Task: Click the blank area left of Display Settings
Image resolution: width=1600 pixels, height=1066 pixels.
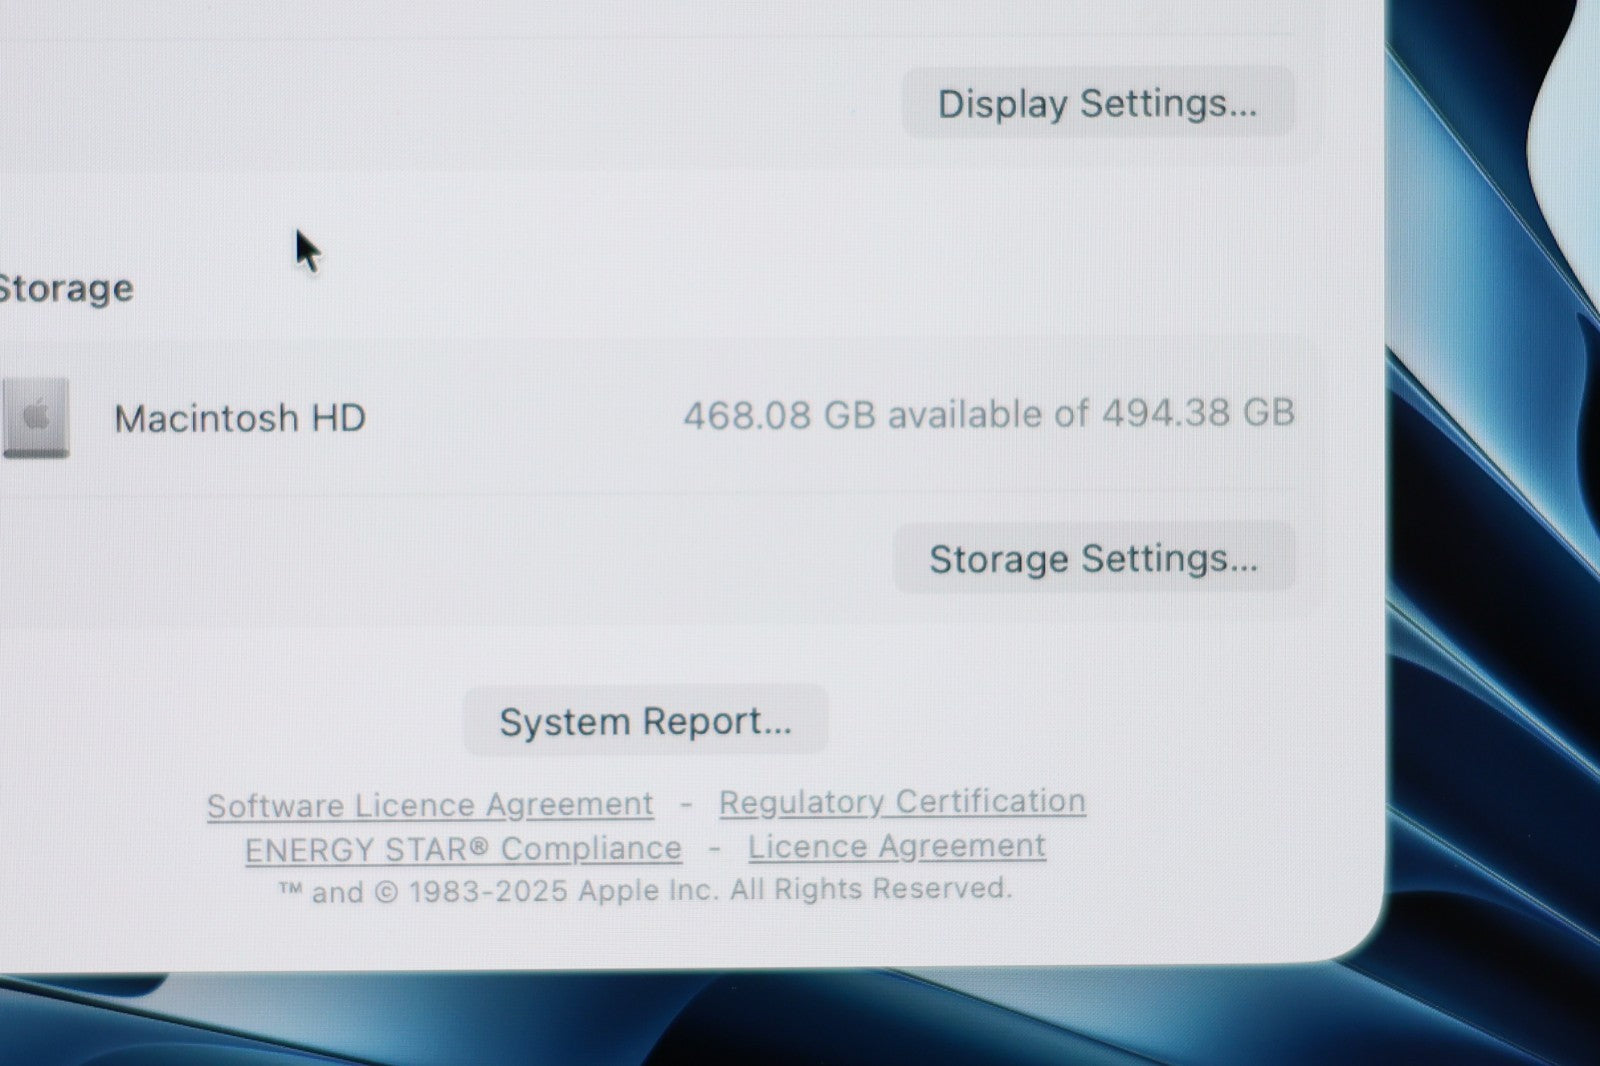Action: pos(450,103)
